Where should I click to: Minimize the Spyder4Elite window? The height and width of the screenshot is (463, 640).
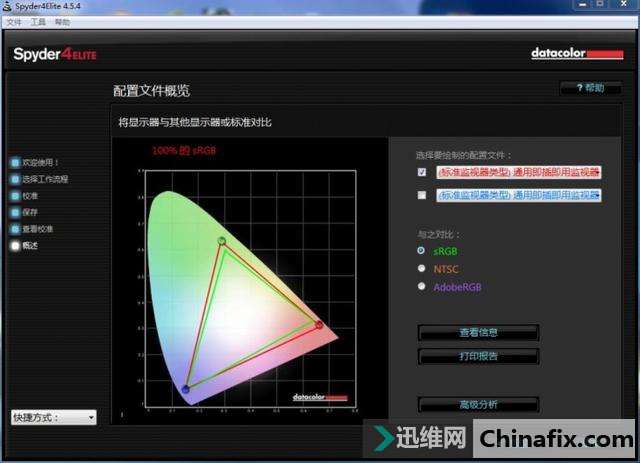click(x=583, y=4)
